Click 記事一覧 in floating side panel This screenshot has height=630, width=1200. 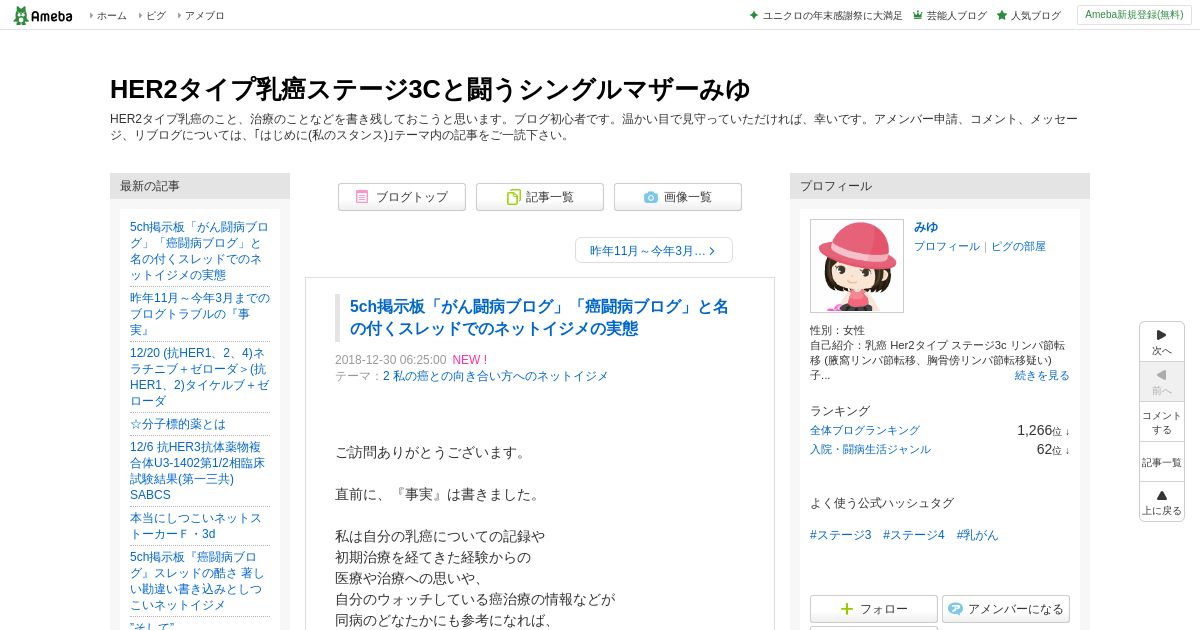point(1162,462)
